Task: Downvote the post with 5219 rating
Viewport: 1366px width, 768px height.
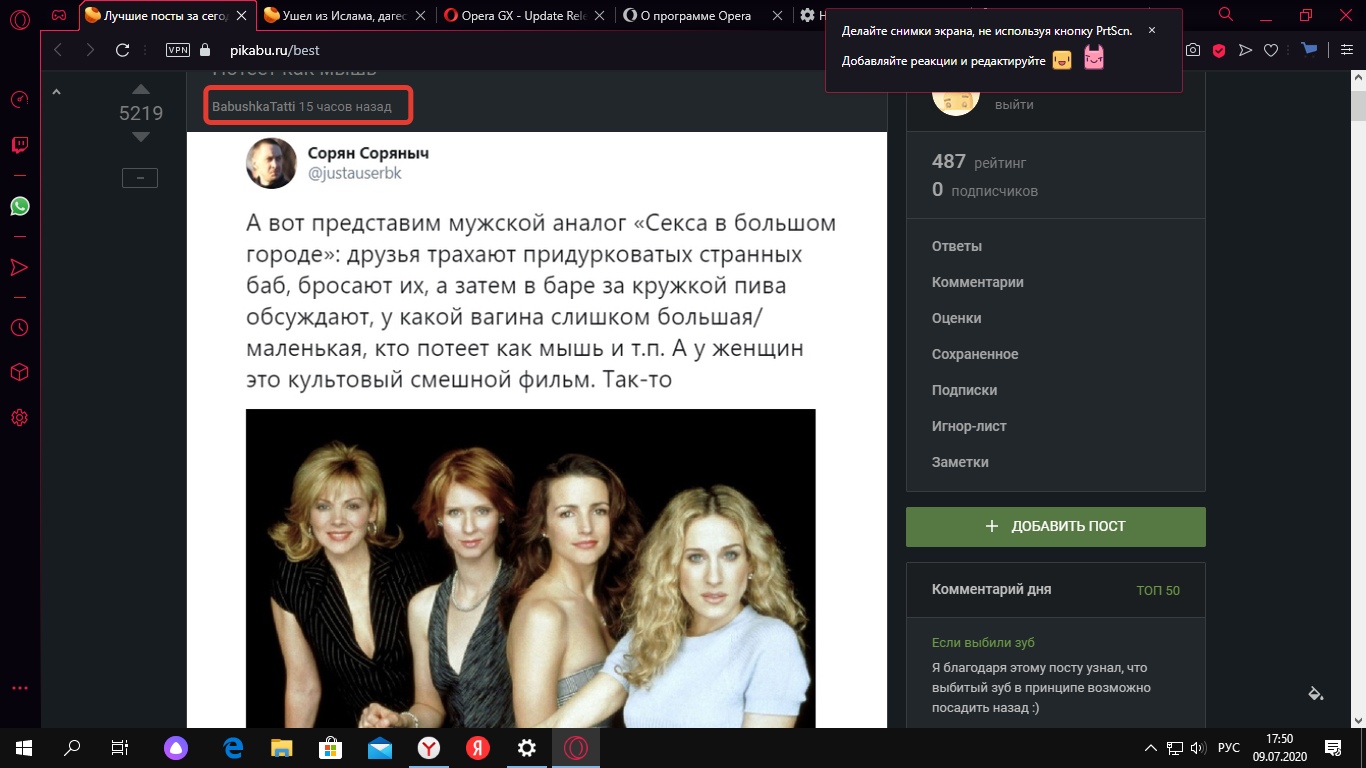Action: coord(141,137)
